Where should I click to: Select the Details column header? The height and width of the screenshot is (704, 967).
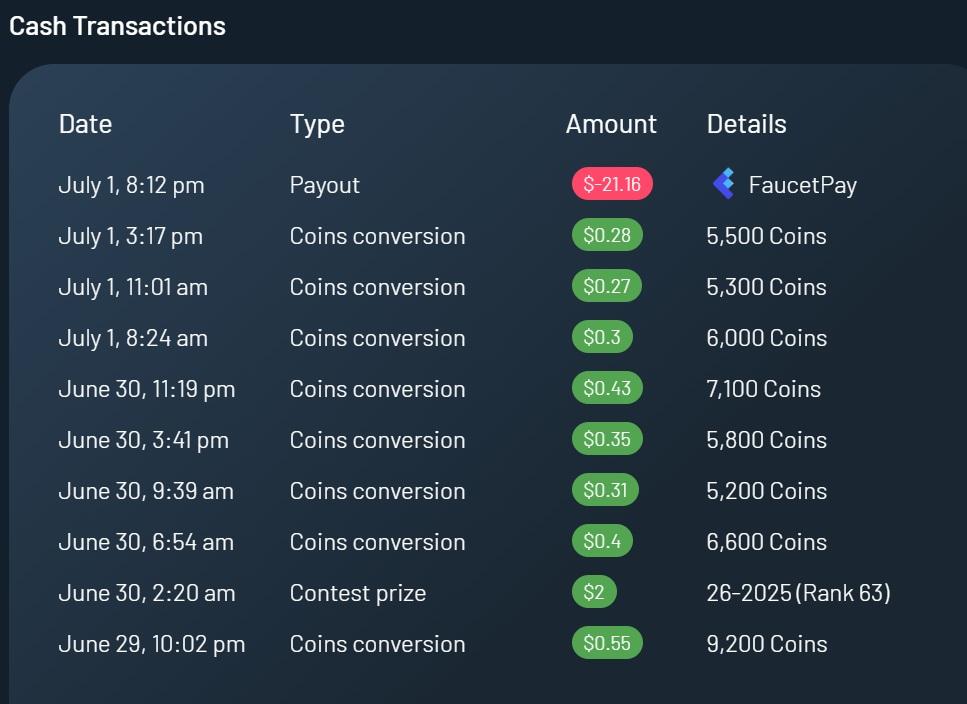pos(746,125)
